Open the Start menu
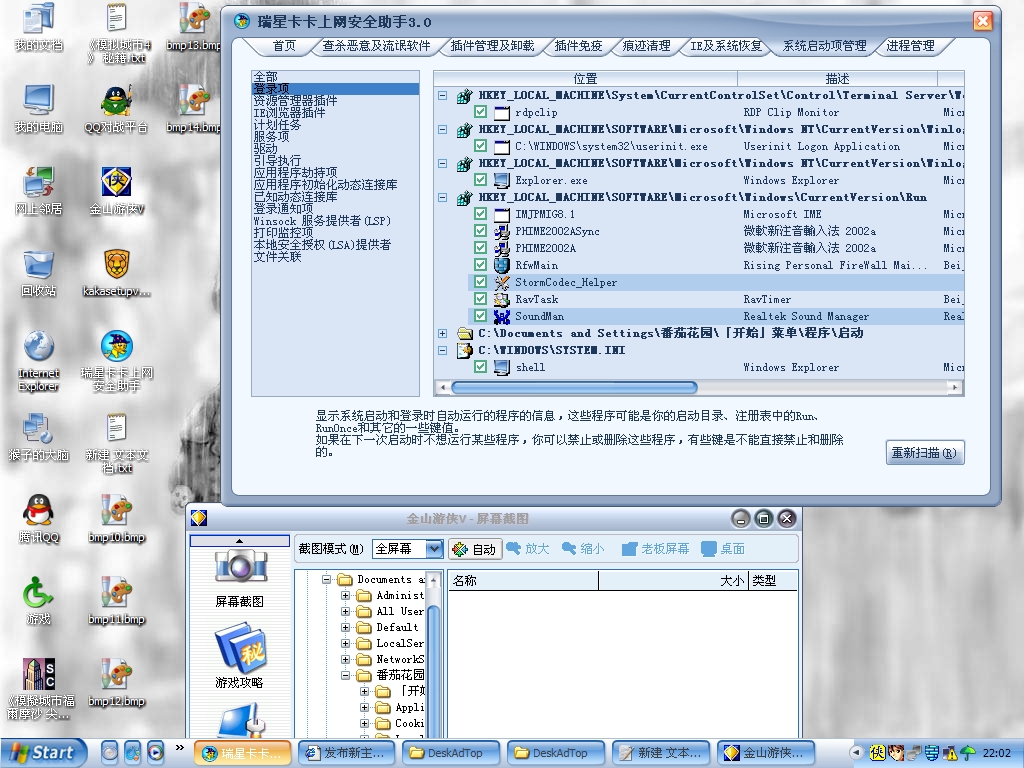Viewport: 1024px width, 768px height. point(43,753)
